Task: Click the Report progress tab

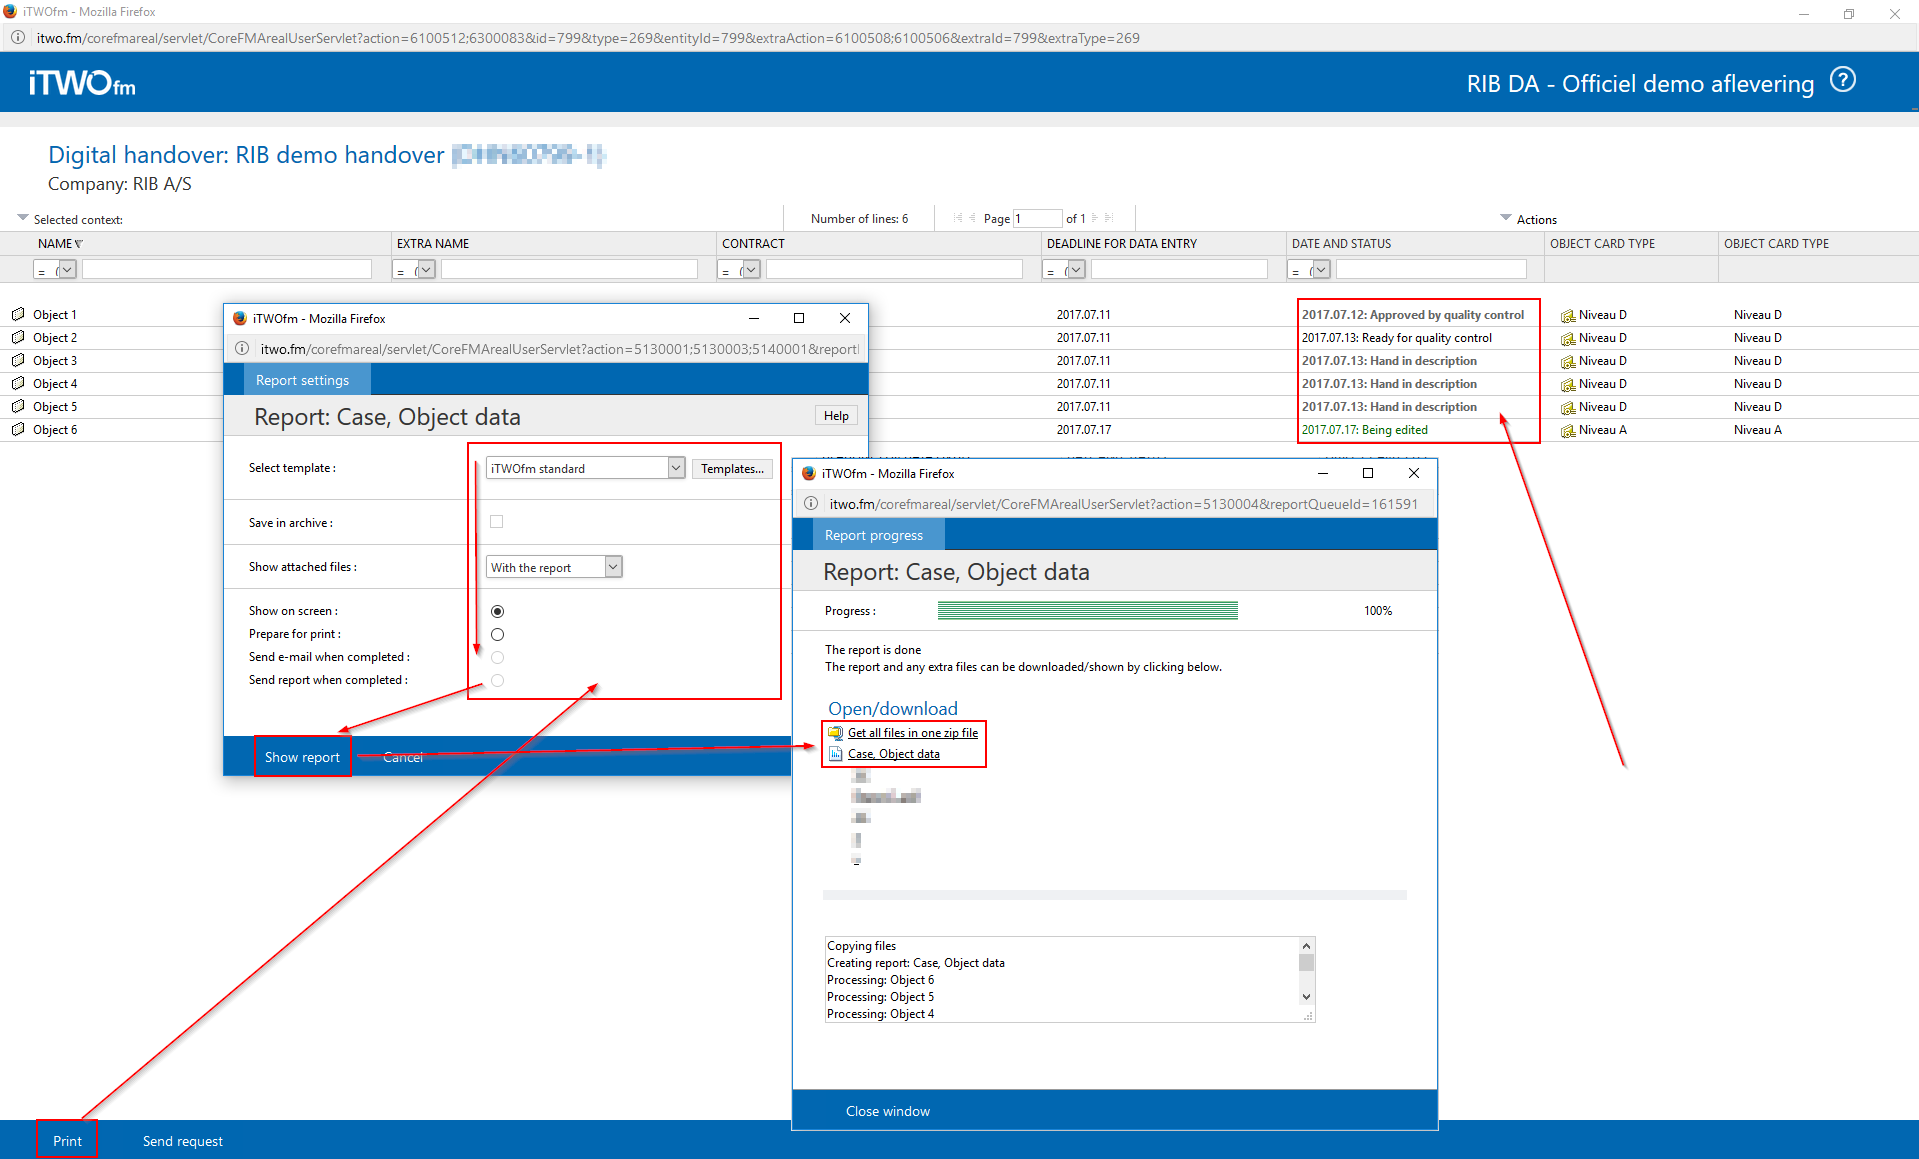Action: coord(873,535)
